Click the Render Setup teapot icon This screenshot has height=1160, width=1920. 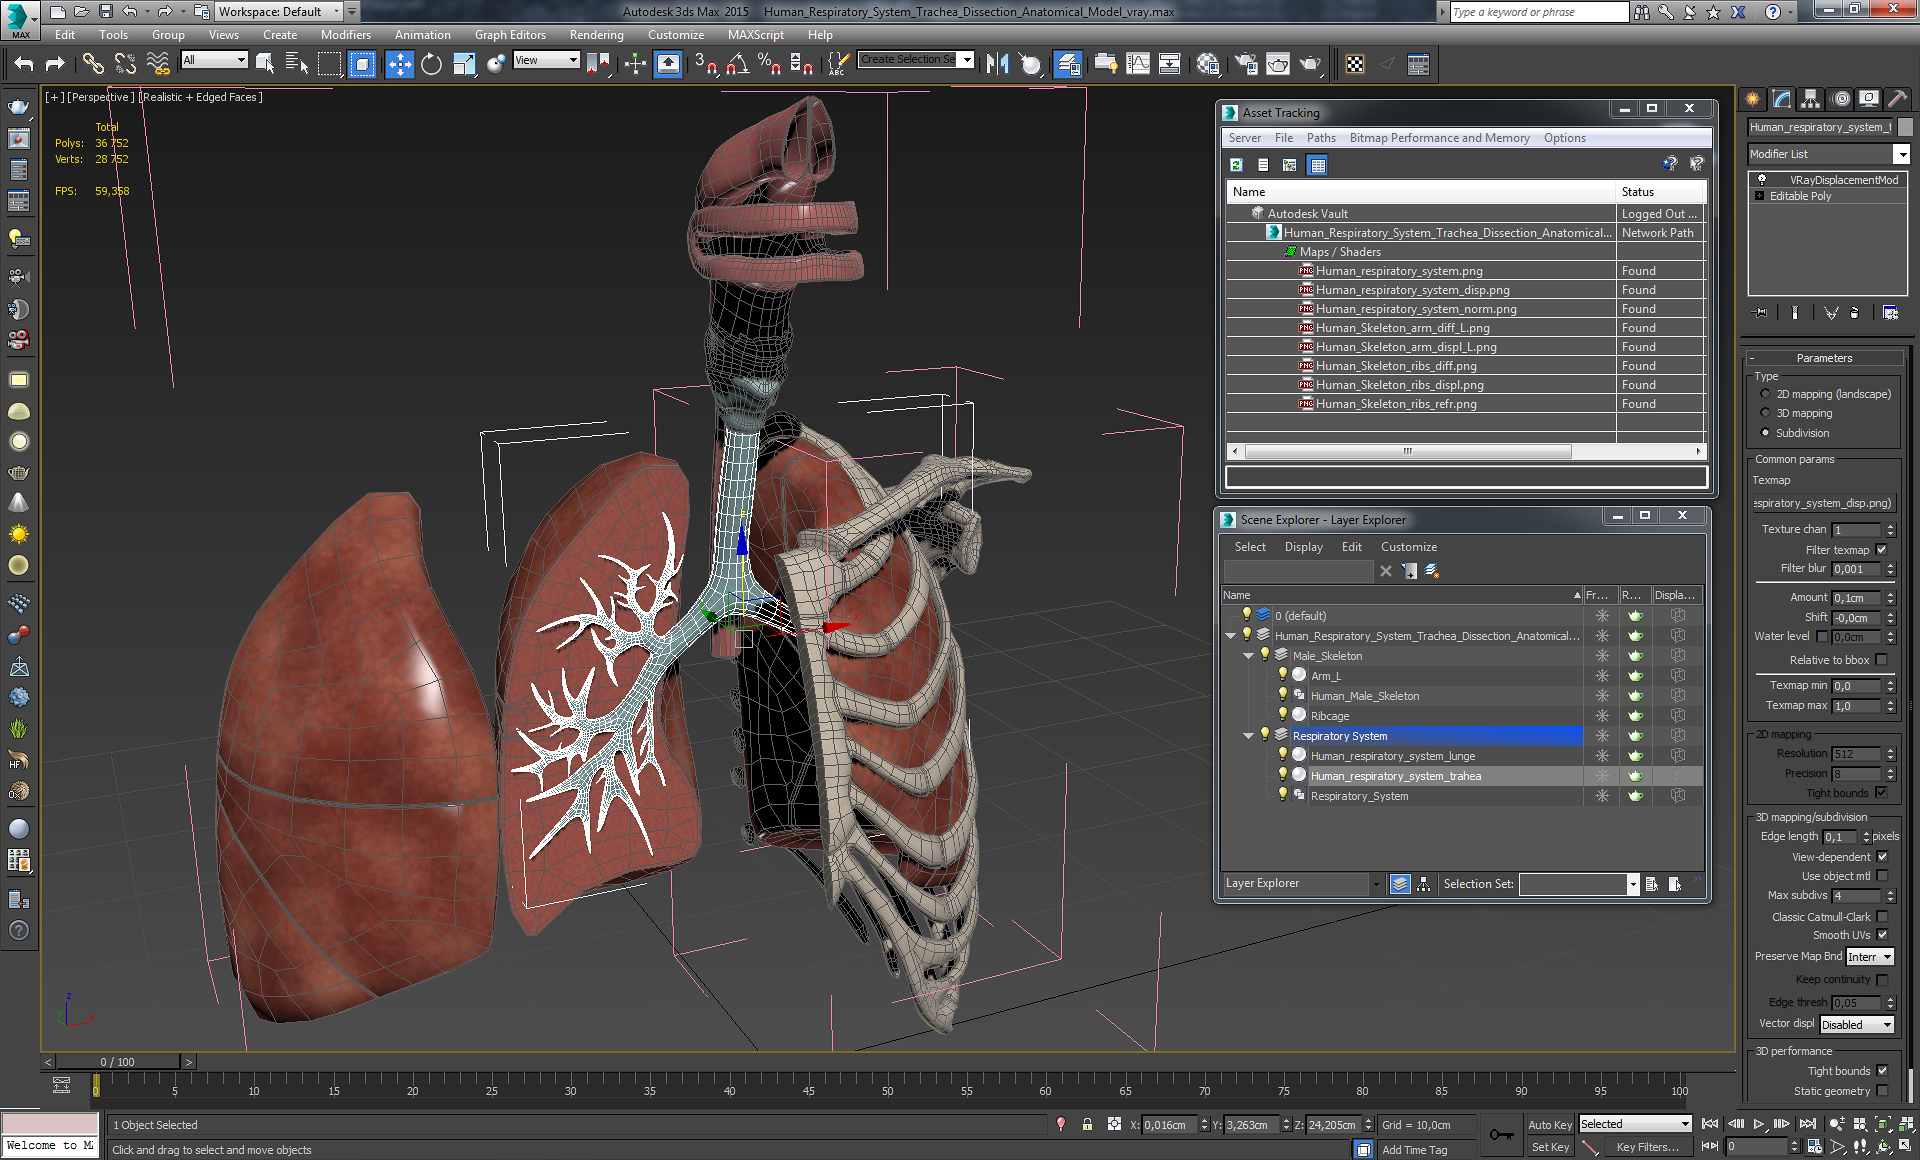[x=1246, y=65]
